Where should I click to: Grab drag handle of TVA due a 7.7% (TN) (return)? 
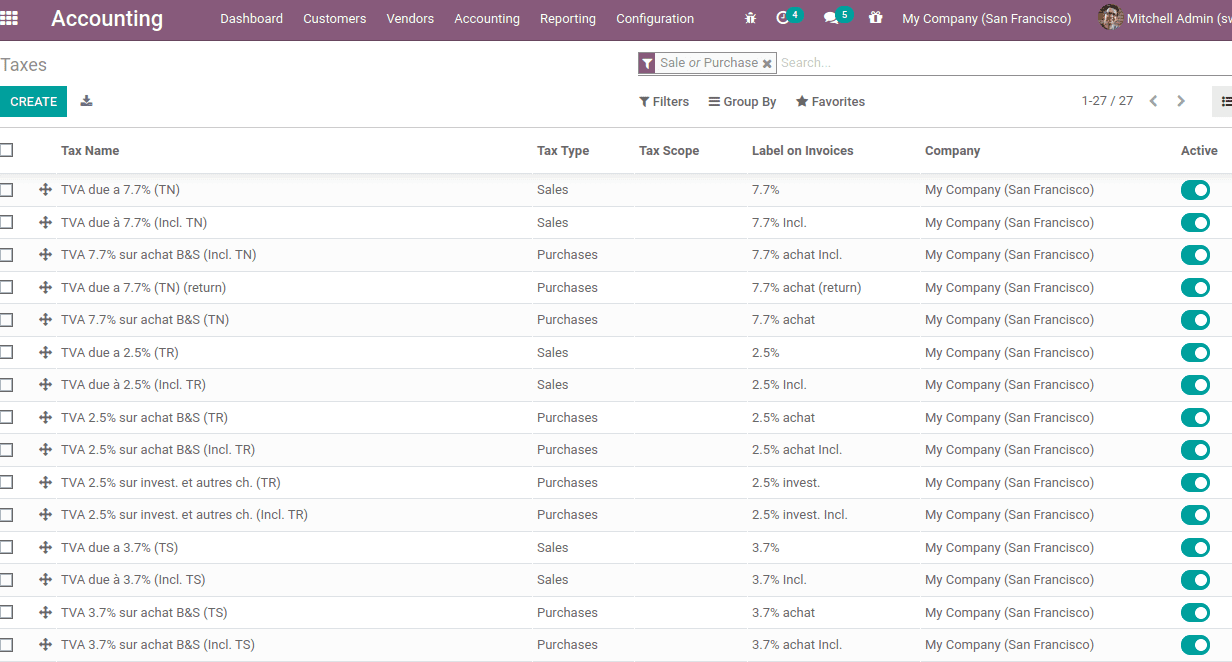click(x=45, y=287)
